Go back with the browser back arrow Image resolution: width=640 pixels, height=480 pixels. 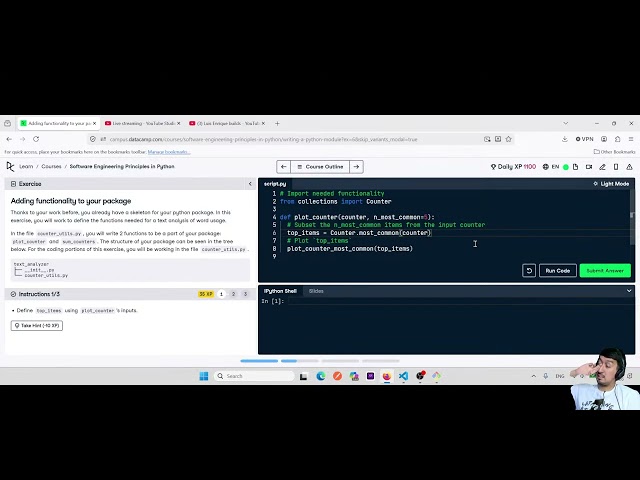pos(9,139)
